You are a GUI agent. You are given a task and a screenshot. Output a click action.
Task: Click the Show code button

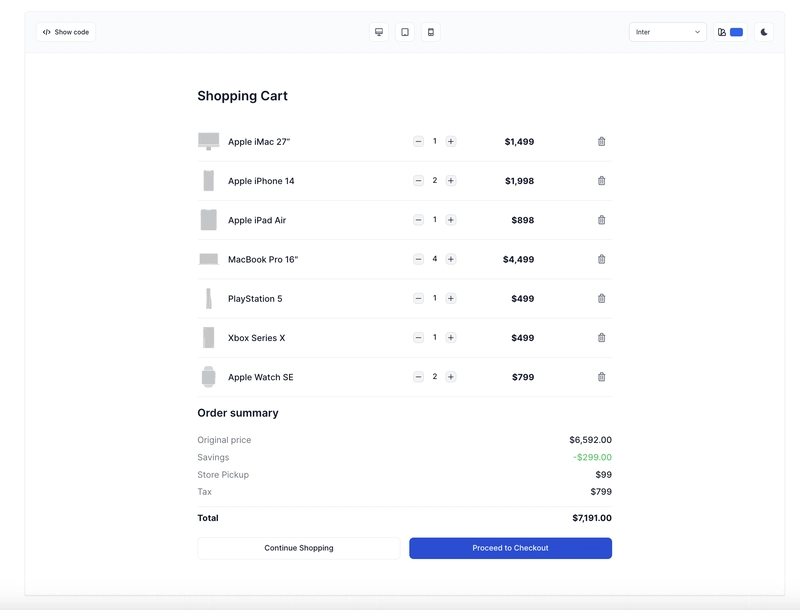click(66, 32)
